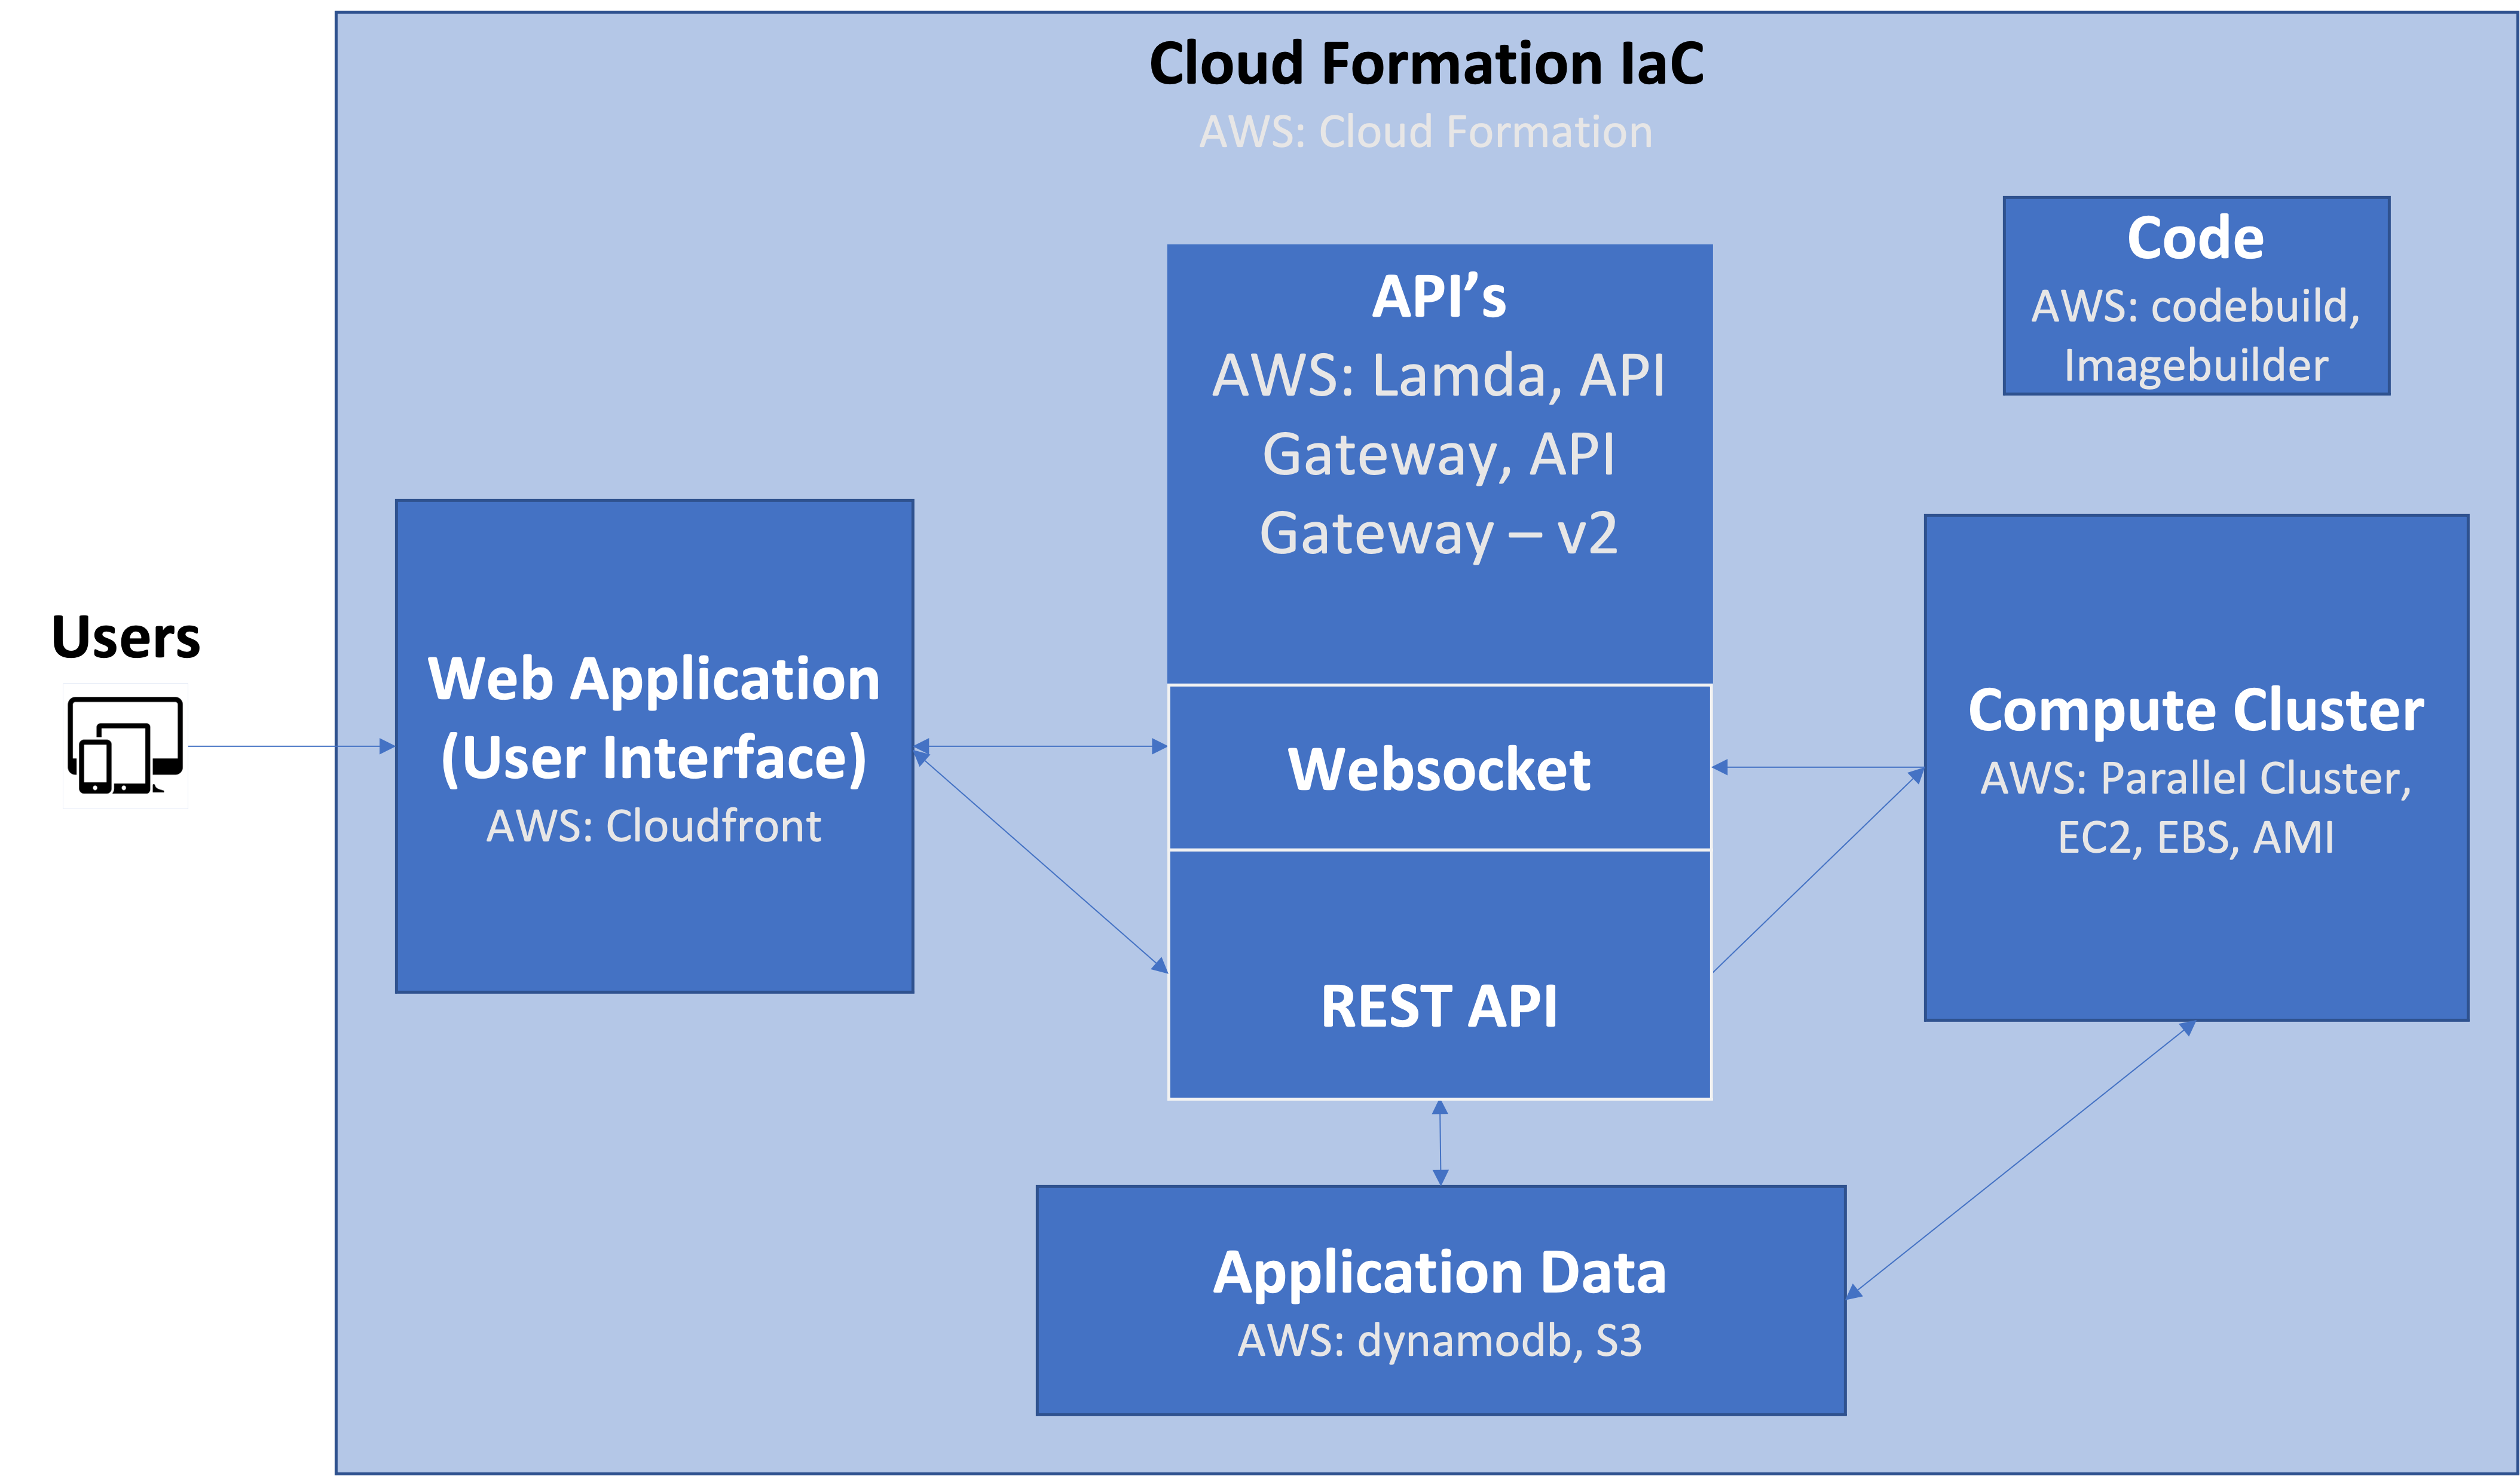Select the REST API box
2520x1476 pixels.
(x=1440, y=975)
